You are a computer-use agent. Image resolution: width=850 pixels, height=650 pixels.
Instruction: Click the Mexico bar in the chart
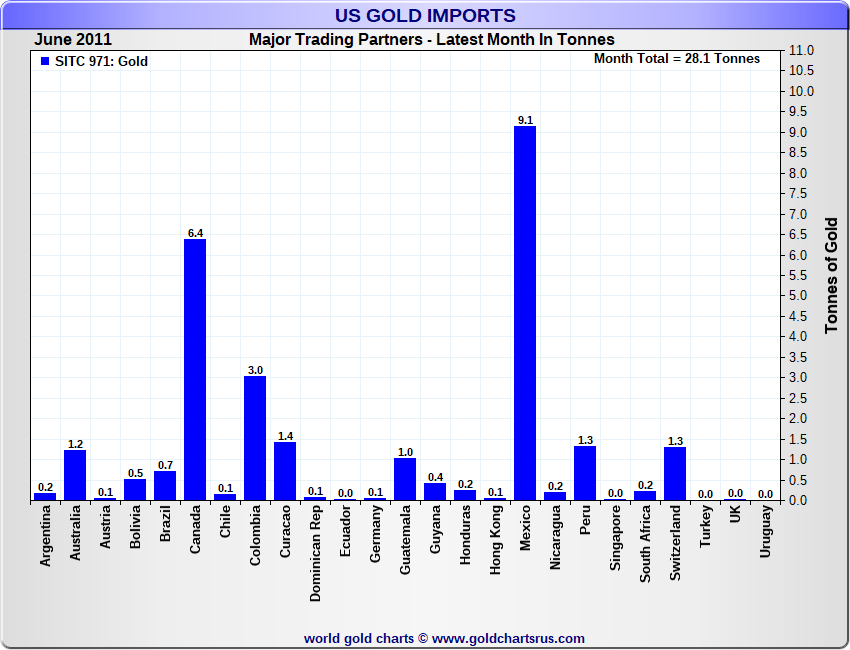pos(525,313)
